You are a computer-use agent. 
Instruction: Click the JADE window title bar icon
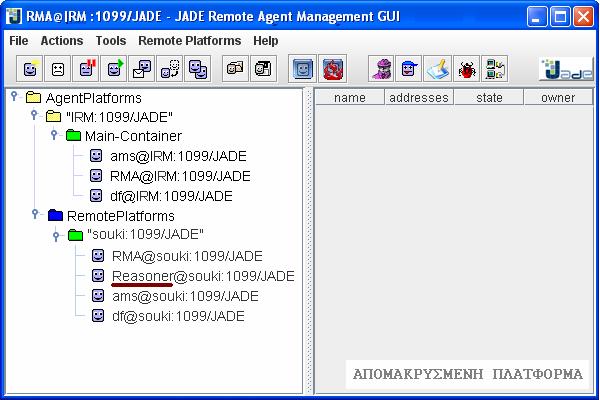pyautogui.click(x=14, y=16)
